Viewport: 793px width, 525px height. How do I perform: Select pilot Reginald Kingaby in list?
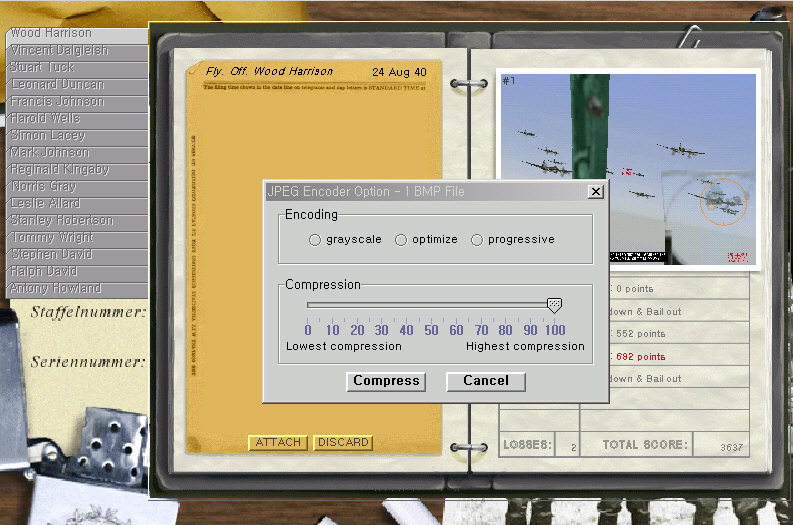(77, 169)
